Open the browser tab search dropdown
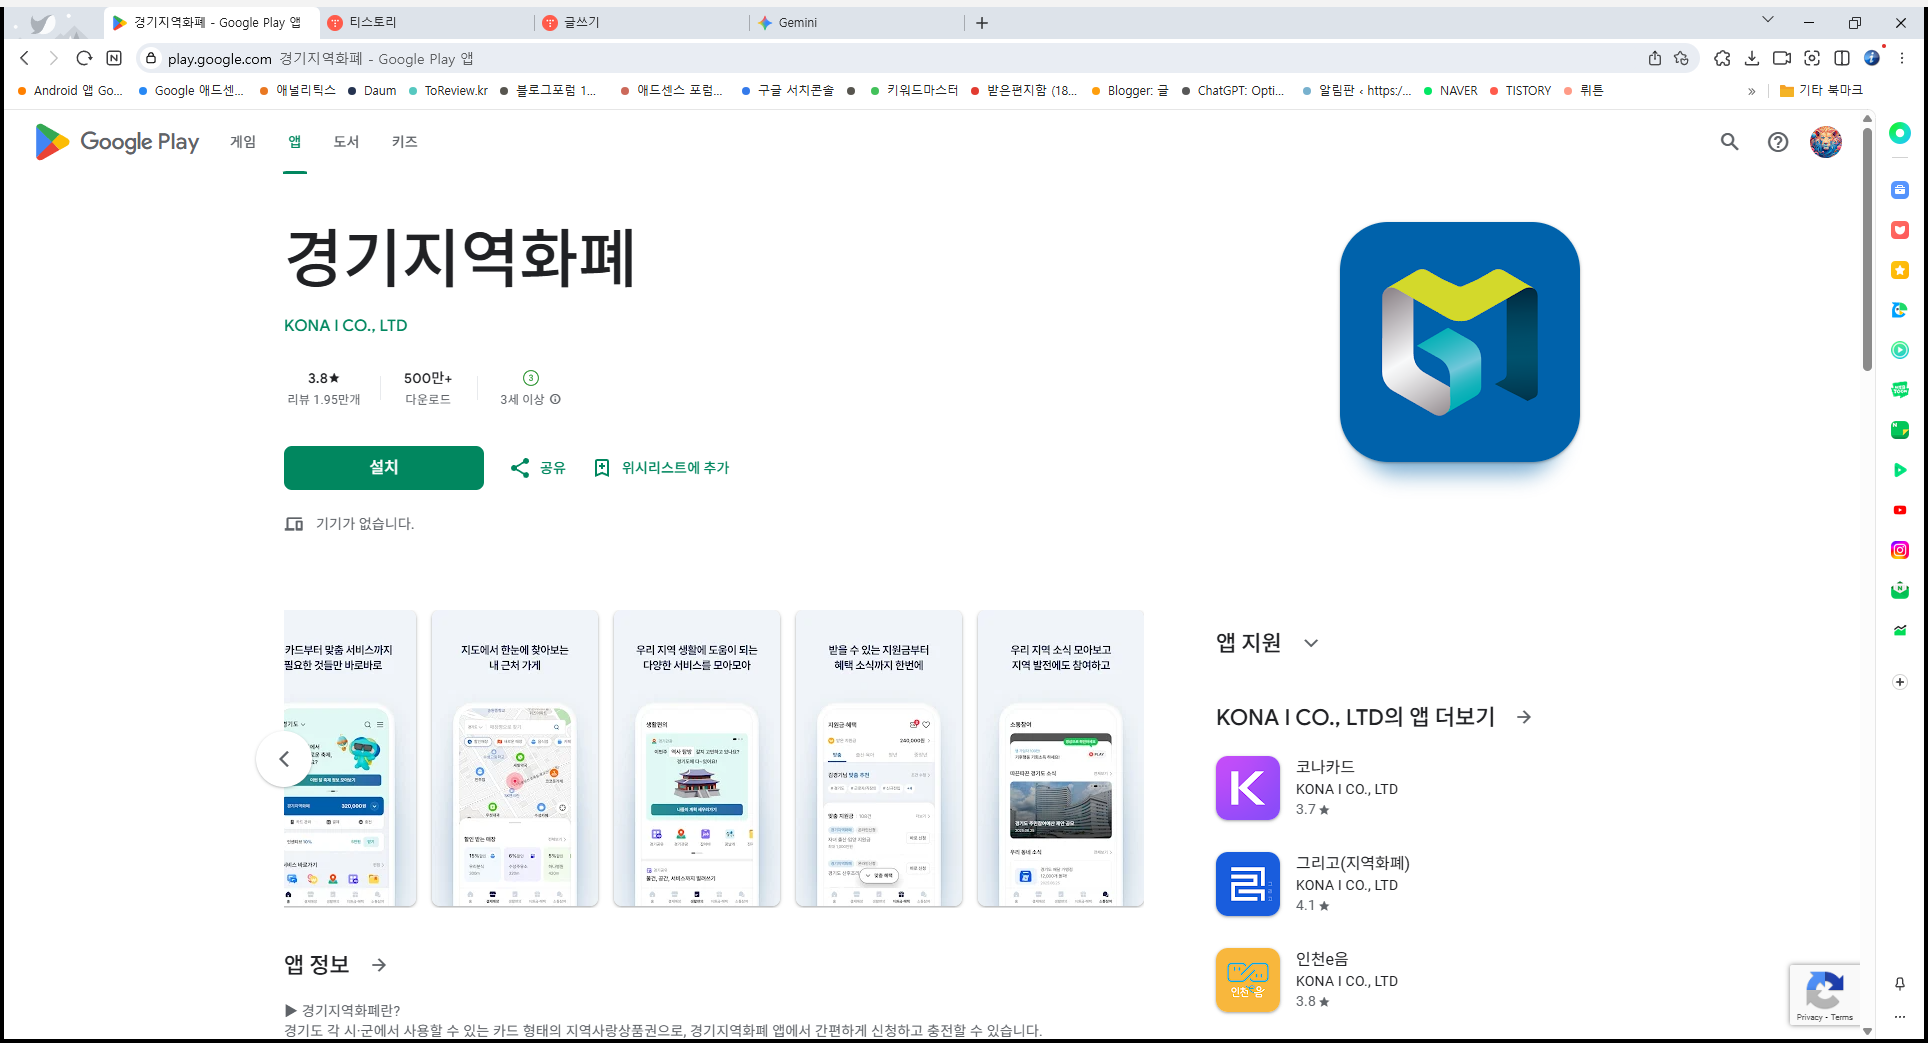The width and height of the screenshot is (1928, 1043). point(1769,21)
